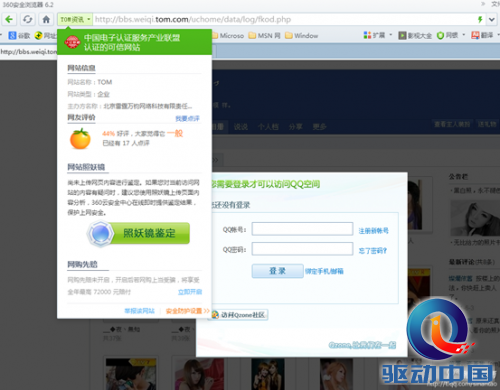
Task: Open 安全防护设置 link
Action: click(x=187, y=311)
